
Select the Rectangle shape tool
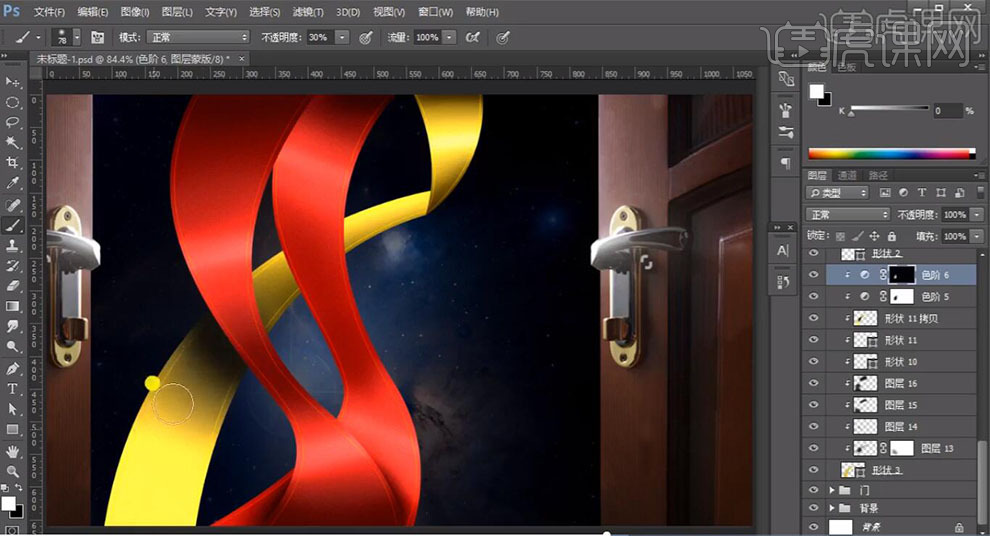[12, 429]
